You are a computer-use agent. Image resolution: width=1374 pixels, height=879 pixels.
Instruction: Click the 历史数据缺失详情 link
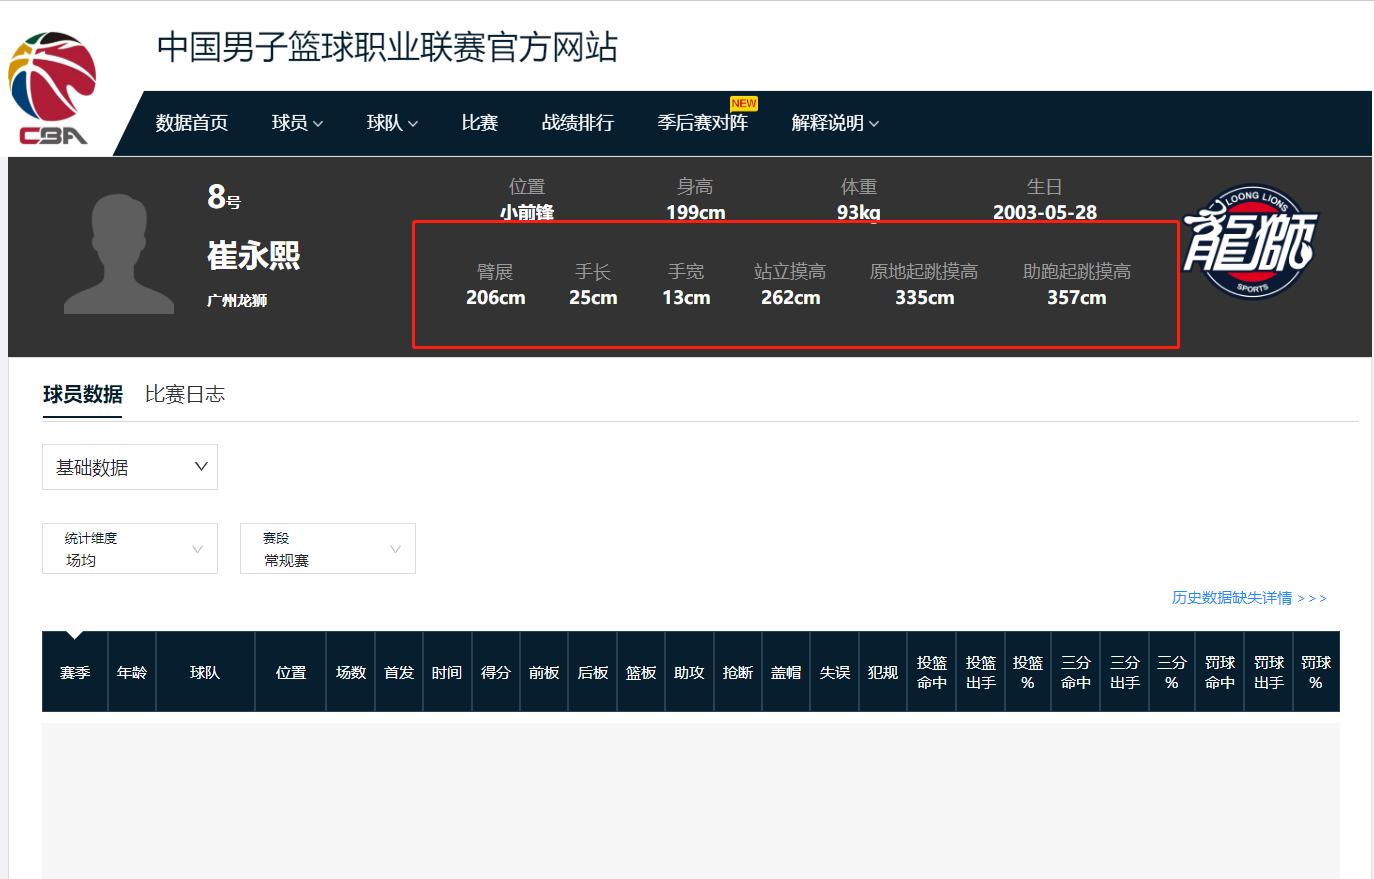[x=1249, y=598]
